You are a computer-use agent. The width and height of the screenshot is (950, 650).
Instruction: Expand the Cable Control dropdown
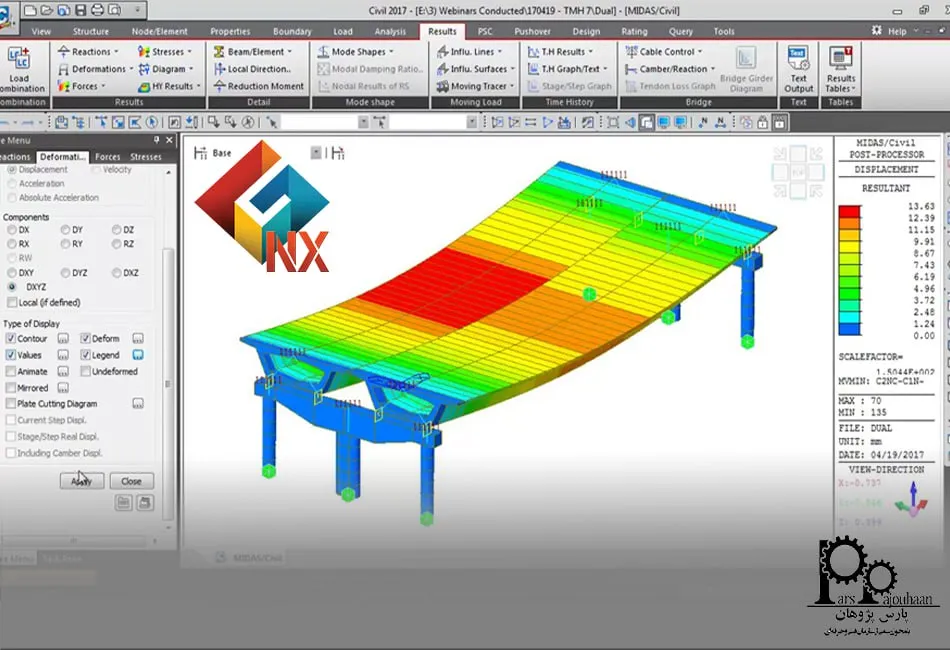click(700, 52)
